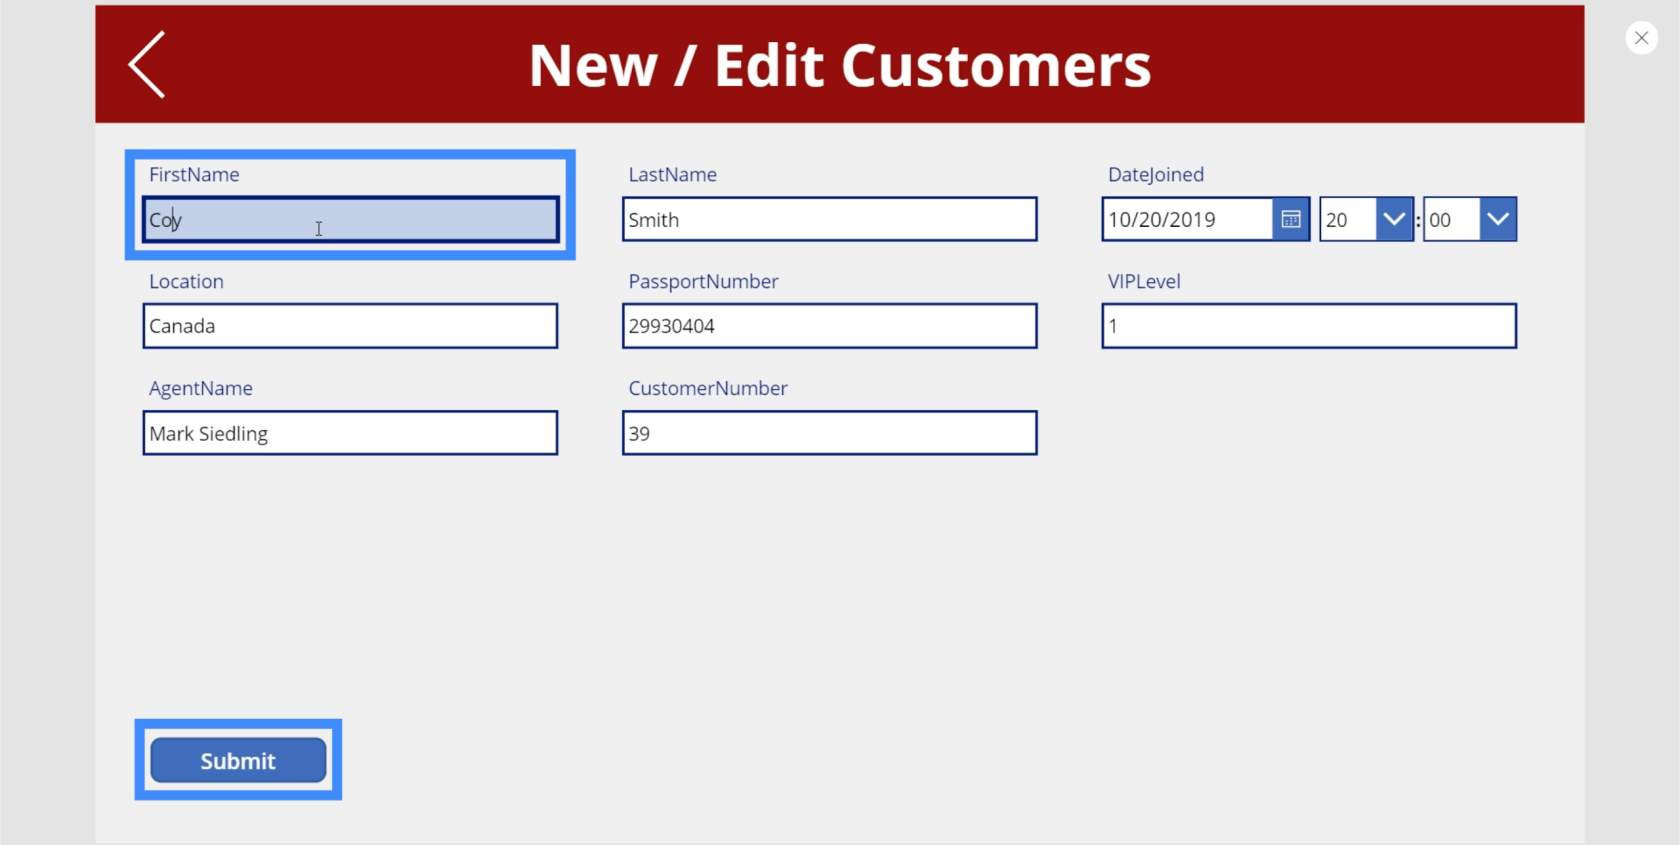Select the Location field containing Canada

pos(350,326)
